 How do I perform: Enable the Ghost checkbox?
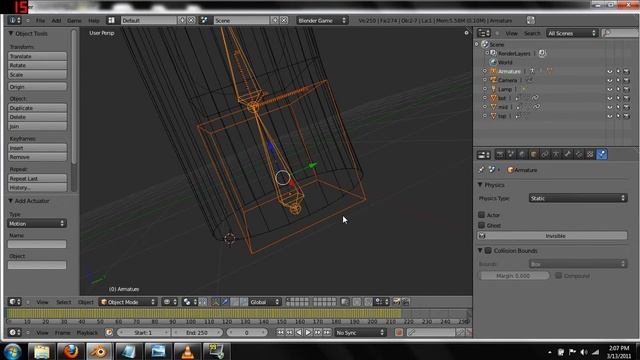pos(482,225)
